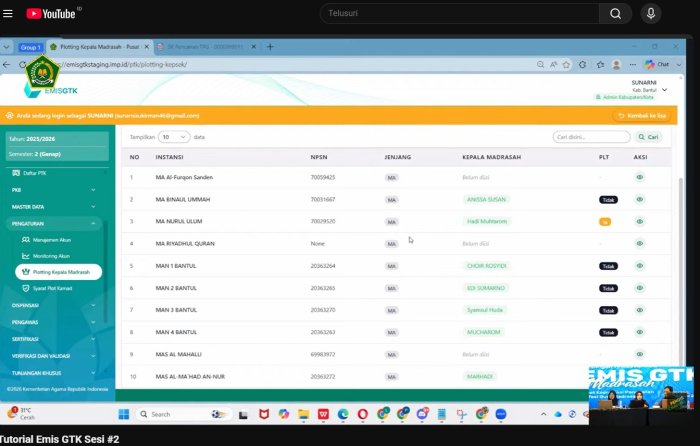Expand the SERTIFIKASI sidebar section
The image size is (700, 446).
(54, 339)
